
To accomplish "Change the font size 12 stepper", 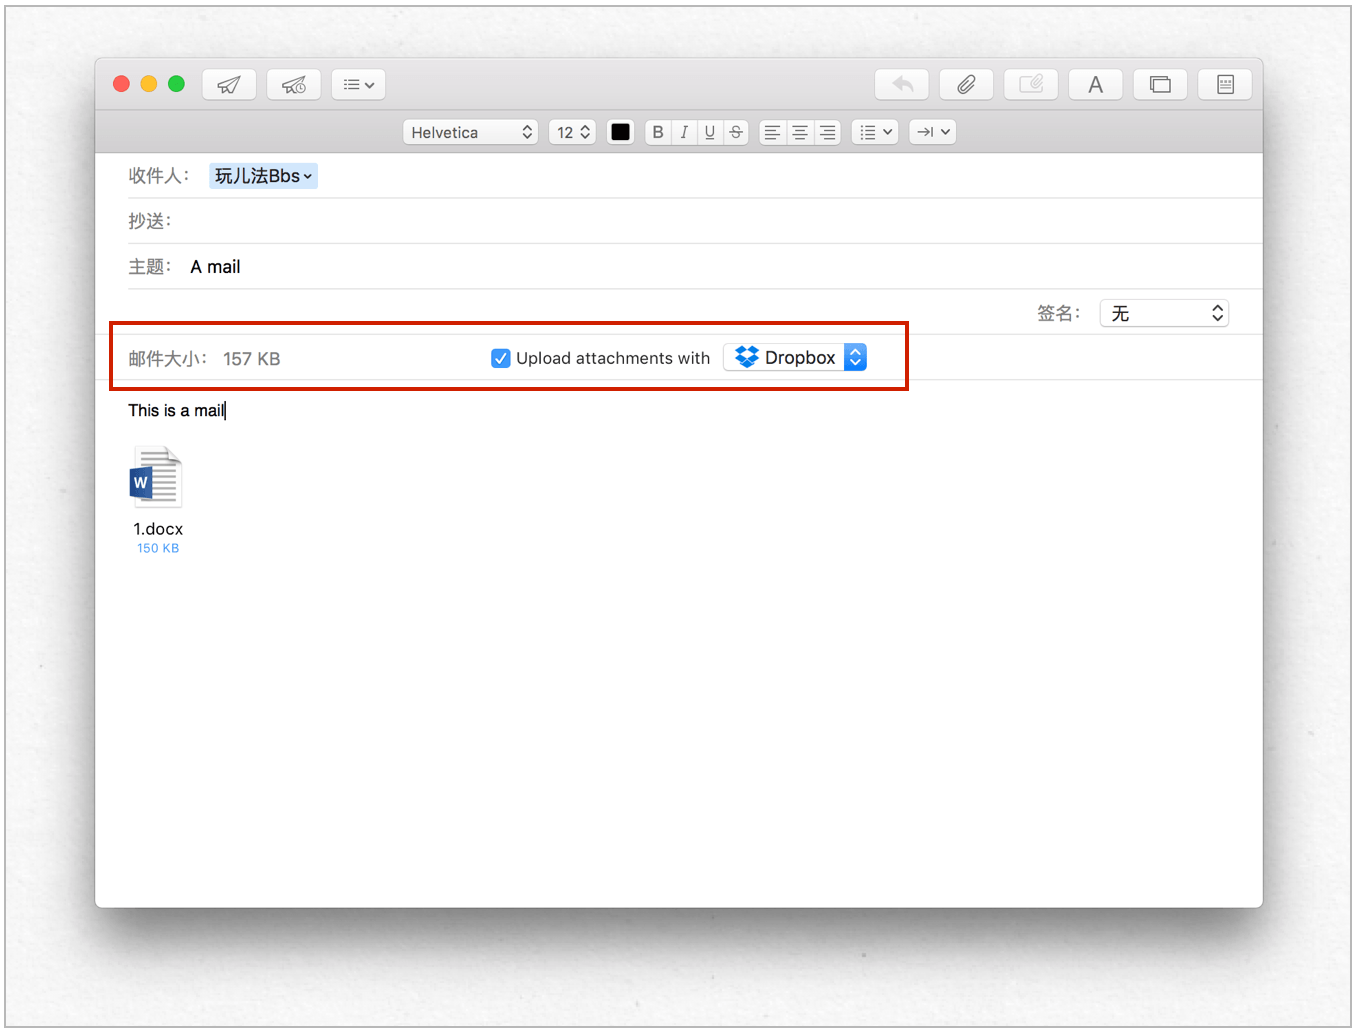I will pyautogui.click(x=573, y=132).
